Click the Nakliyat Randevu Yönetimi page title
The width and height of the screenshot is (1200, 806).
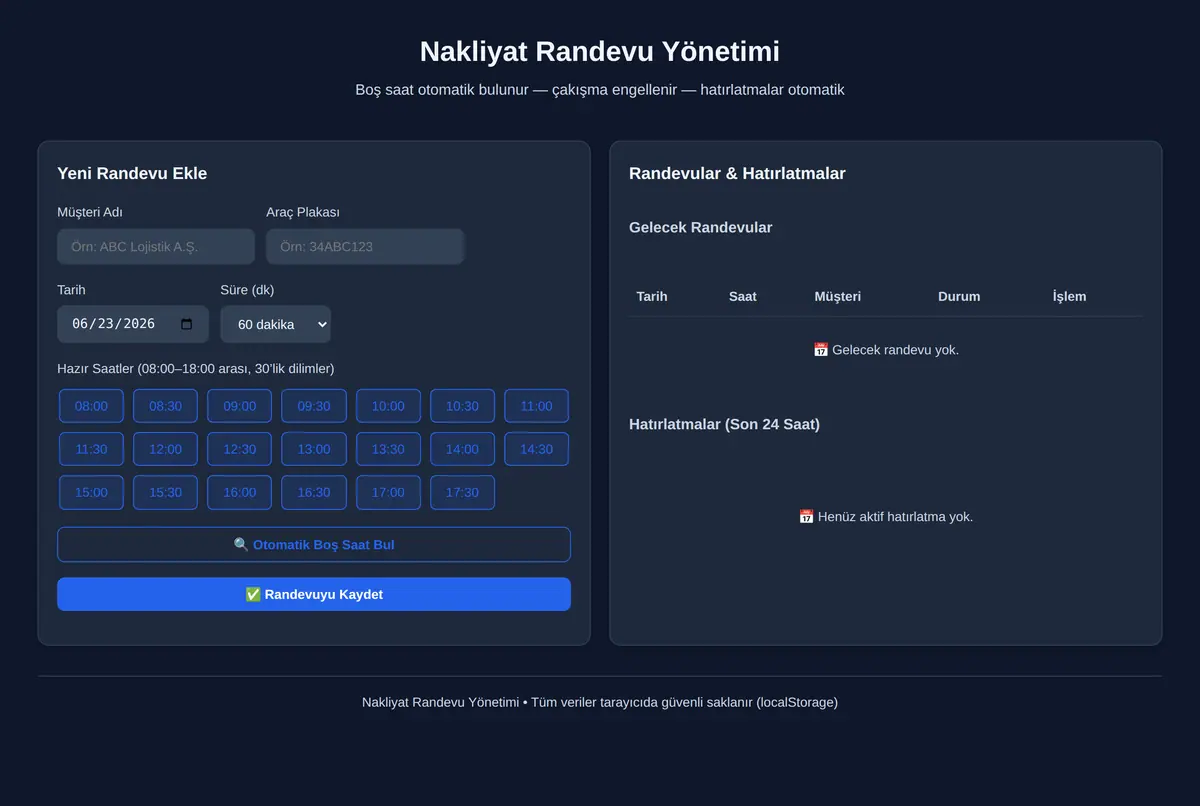pyautogui.click(x=600, y=51)
